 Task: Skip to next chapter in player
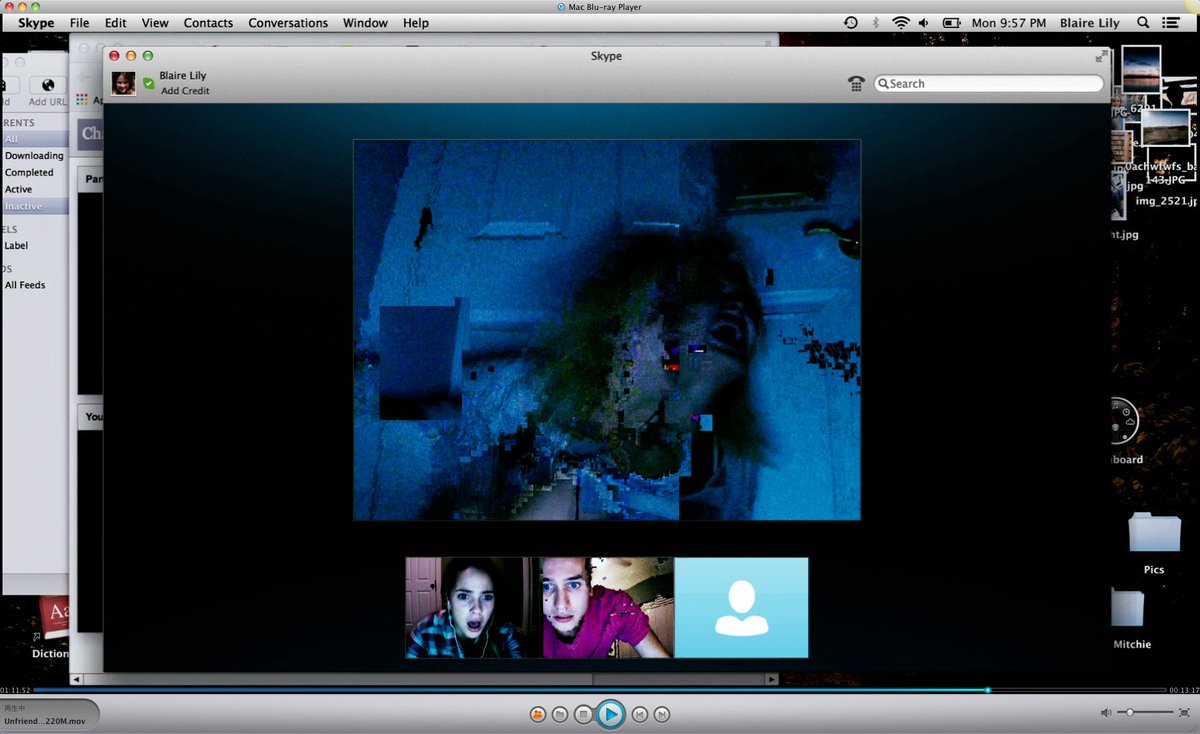[661, 714]
